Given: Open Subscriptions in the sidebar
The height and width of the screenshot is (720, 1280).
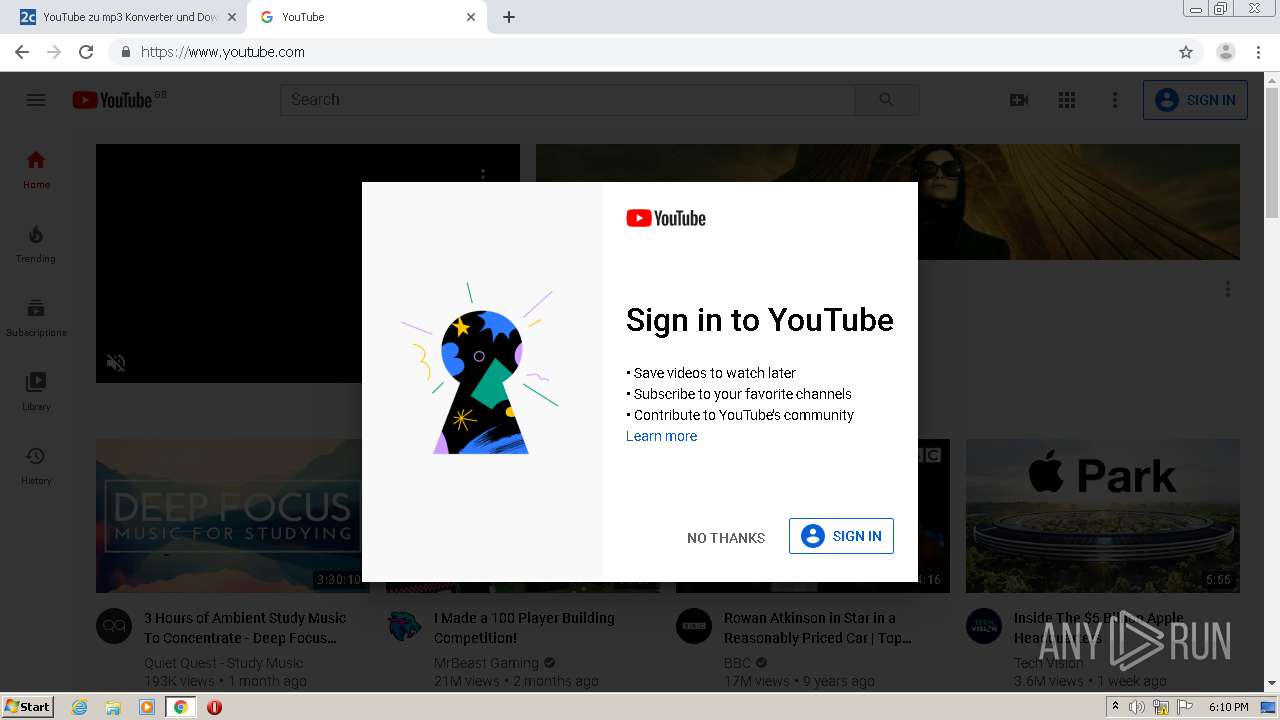Looking at the screenshot, I should [36, 317].
